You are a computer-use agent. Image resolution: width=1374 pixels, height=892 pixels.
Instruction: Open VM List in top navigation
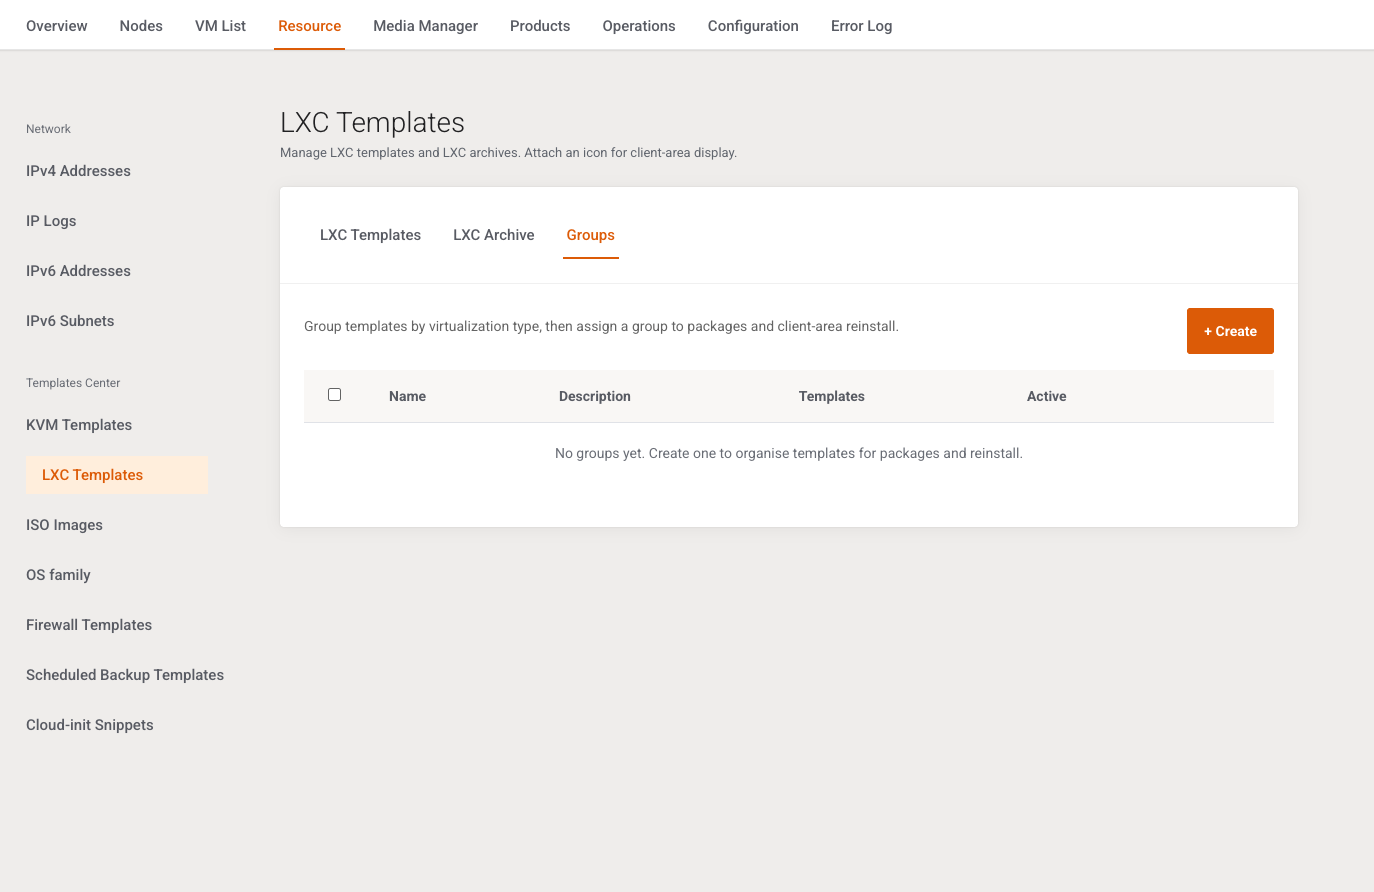(220, 26)
